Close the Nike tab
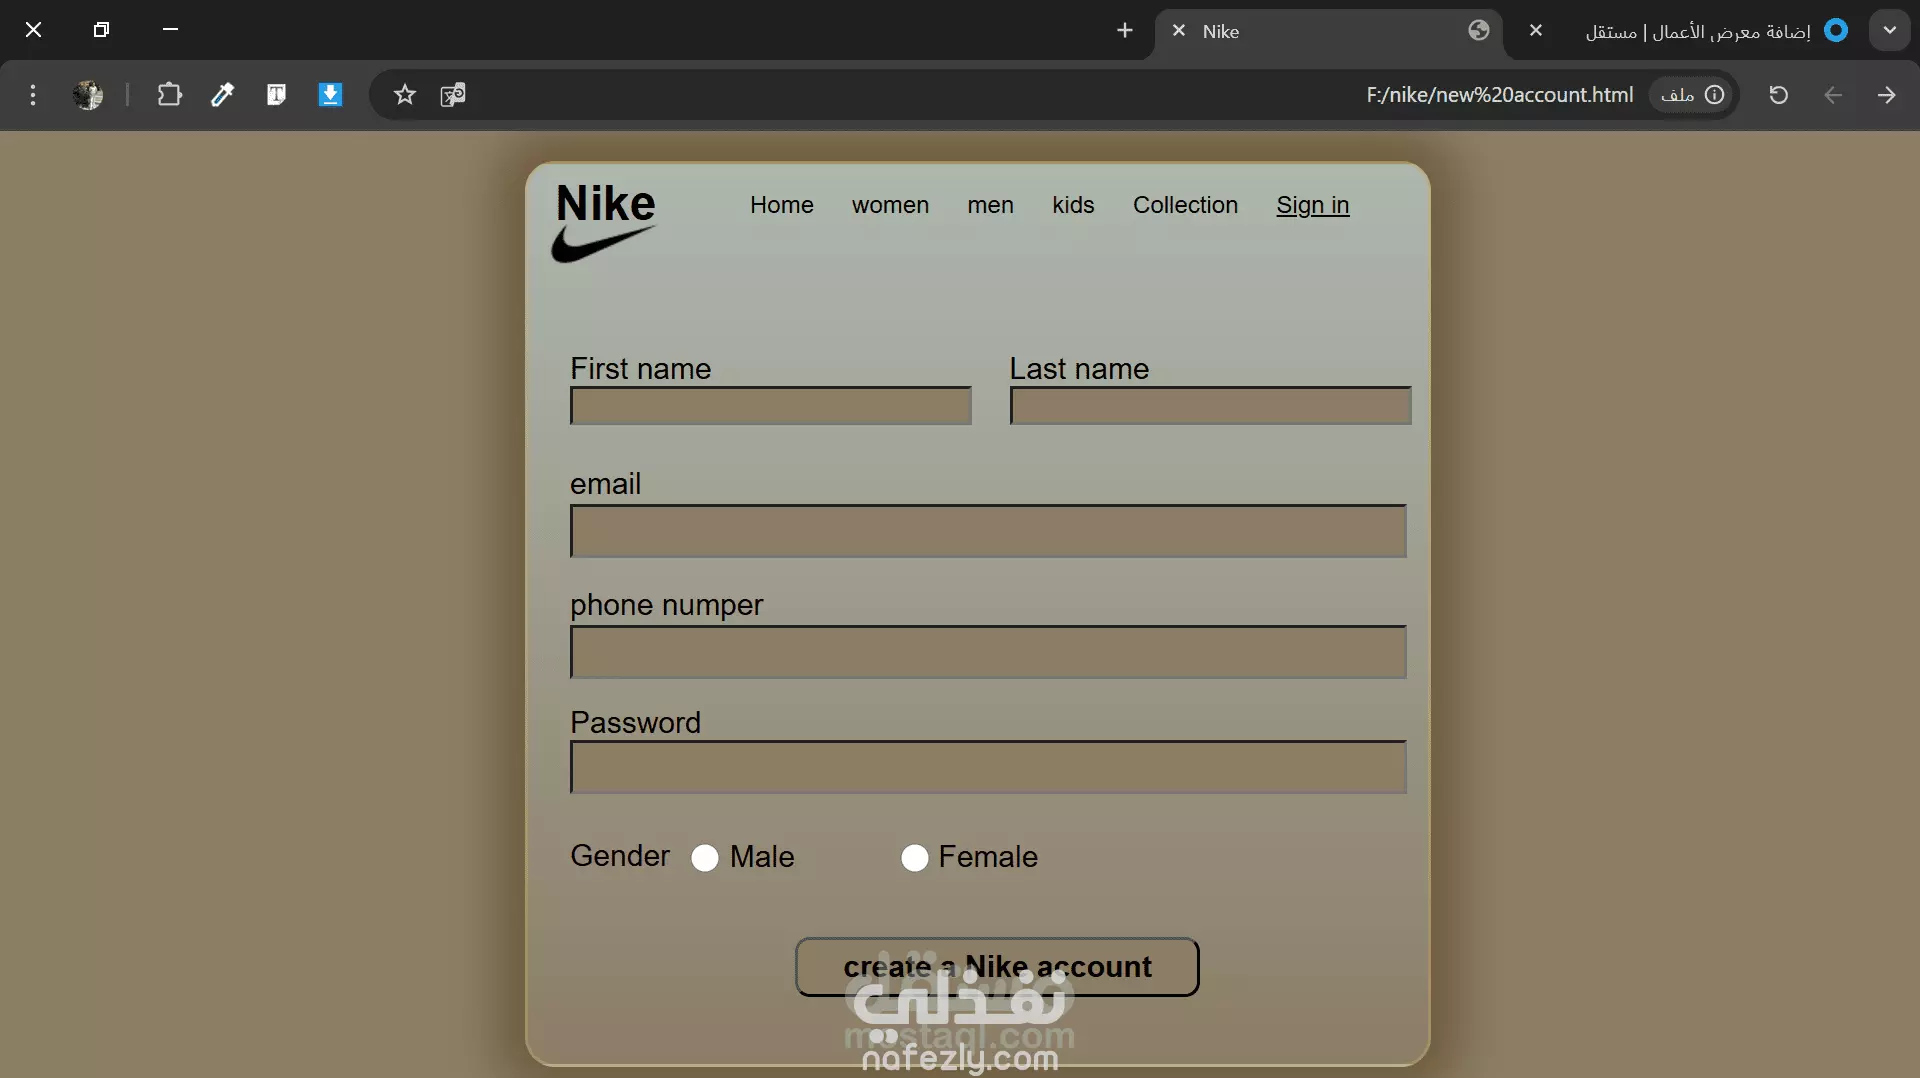This screenshot has height=1078, width=1920. tap(1179, 31)
